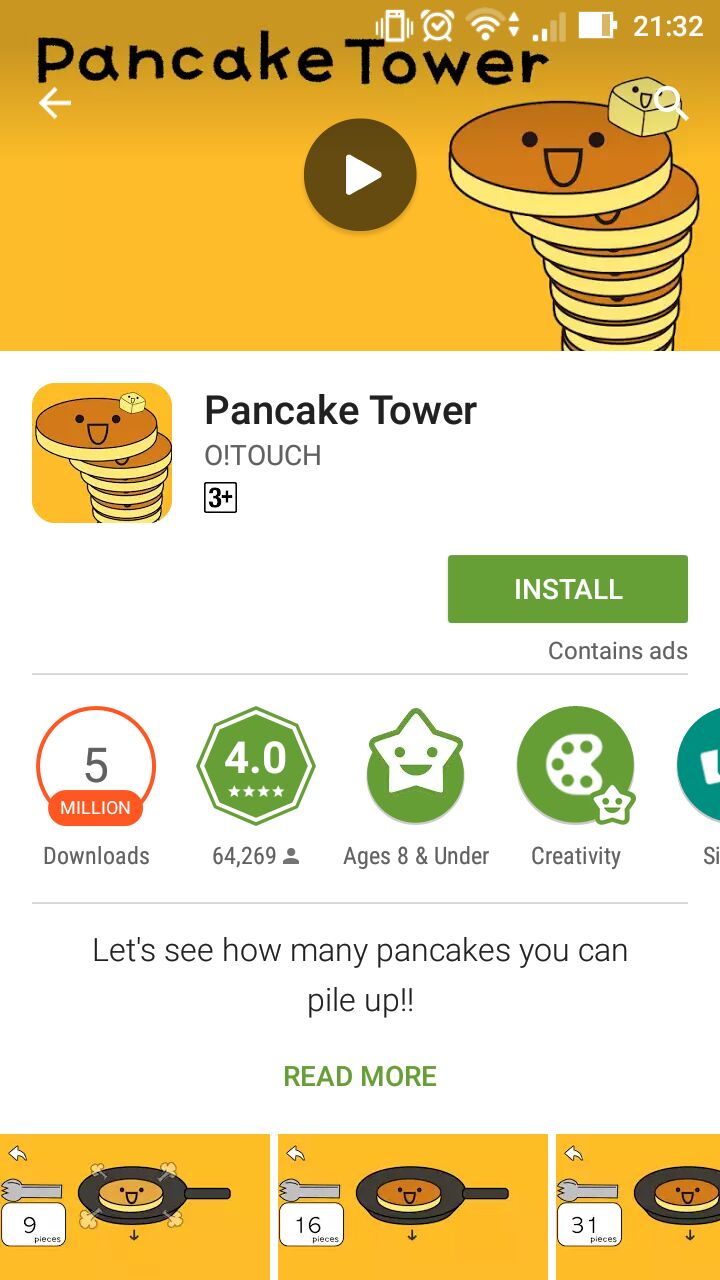Tap the Ages 8 & Under star icon
Viewport: 720px width, 1280px height.
pos(416,766)
